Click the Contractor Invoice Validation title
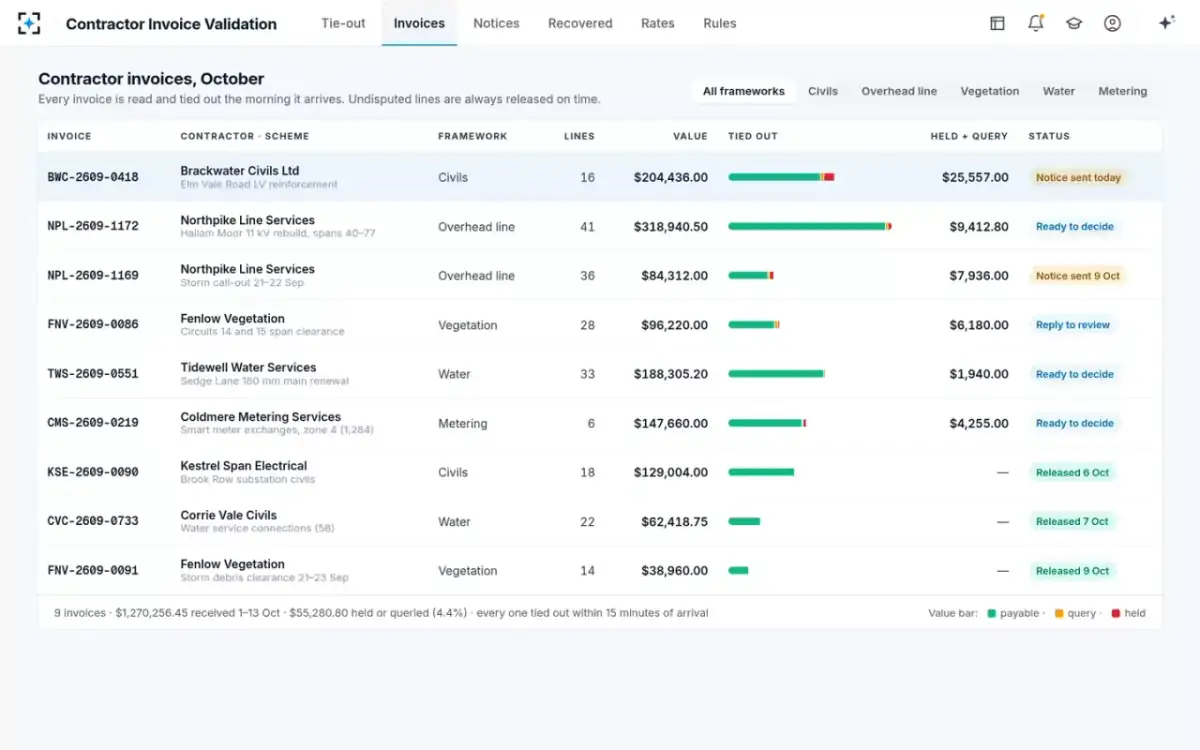Screen dimensions: 1200x750 171,24
